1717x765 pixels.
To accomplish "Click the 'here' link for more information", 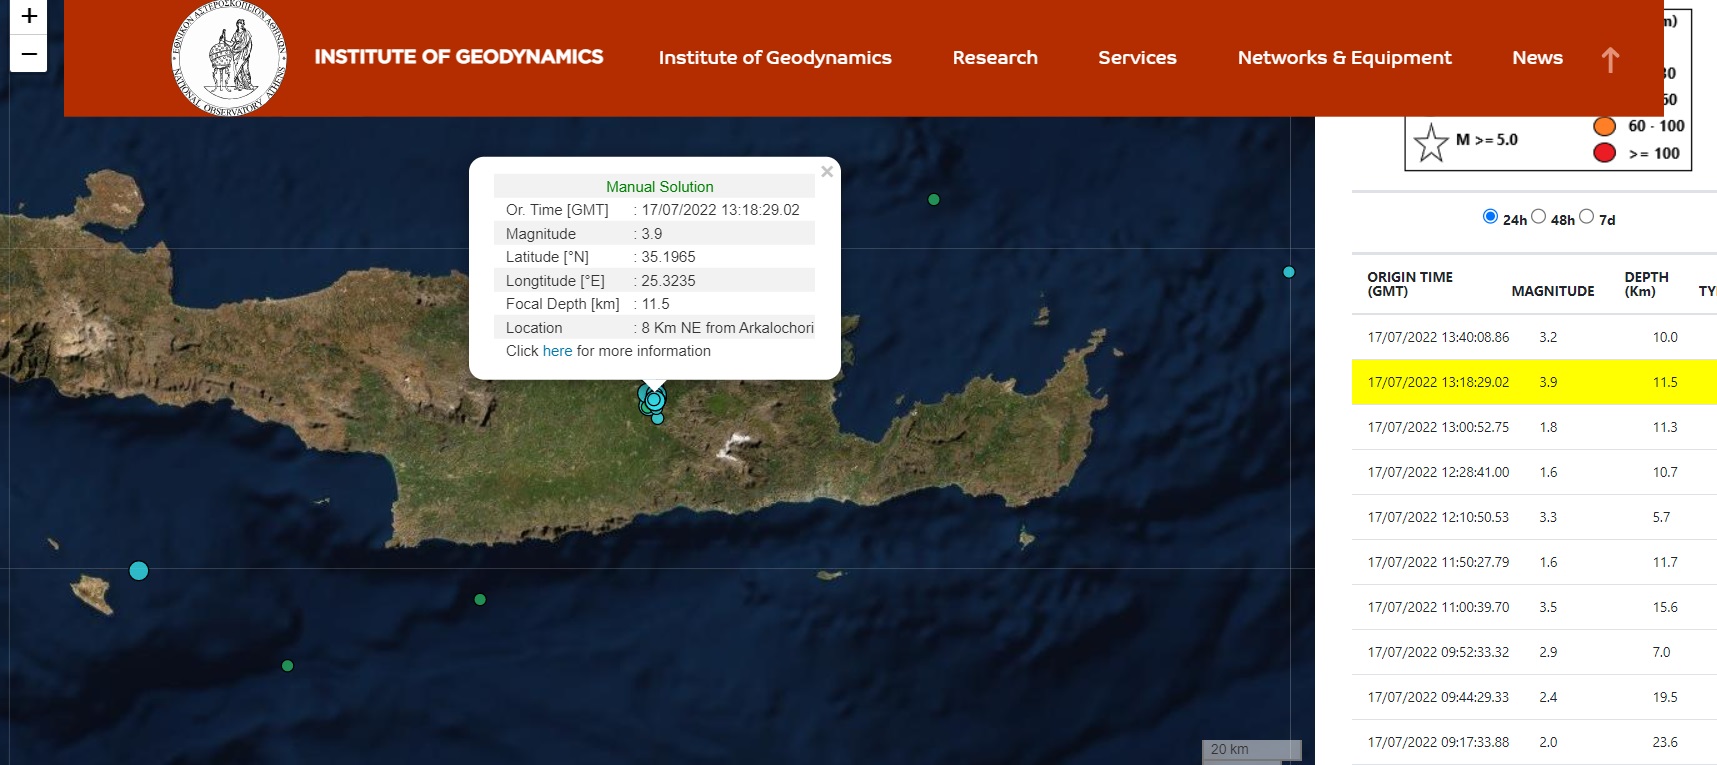I will [557, 351].
